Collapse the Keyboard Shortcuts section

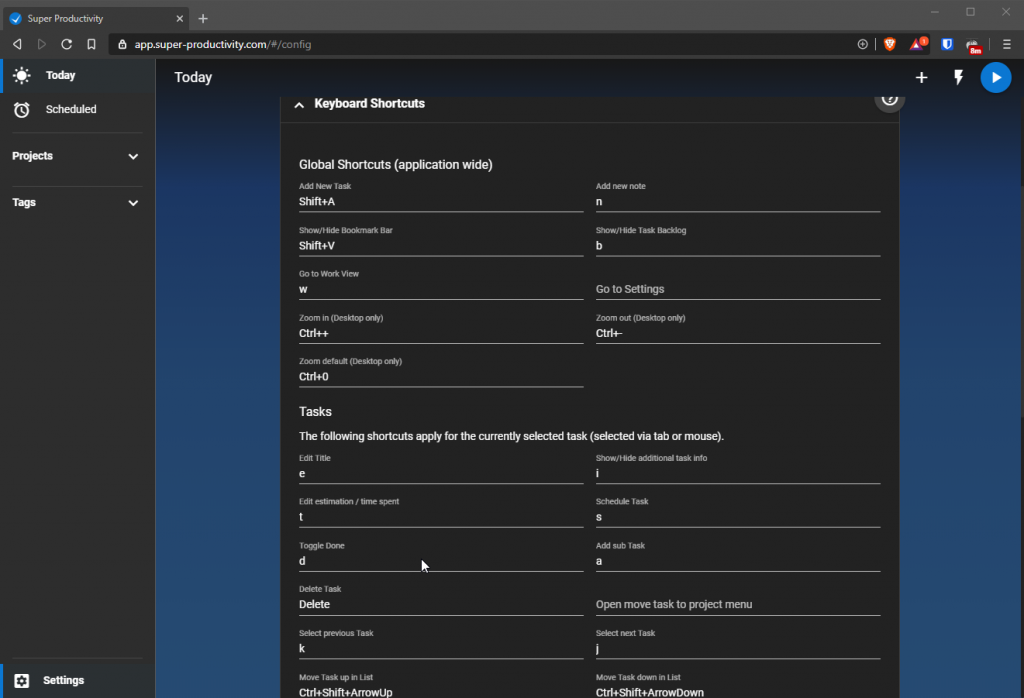[299, 104]
